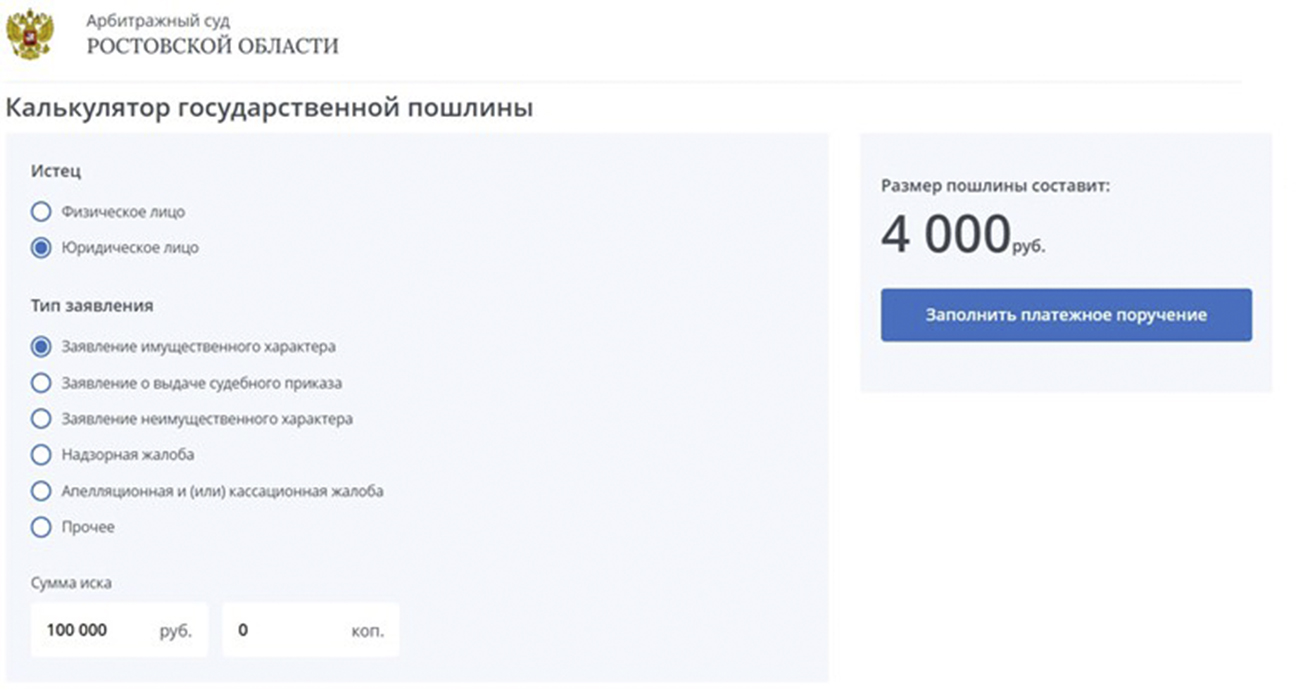Select the Прочее application type

click(x=41, y=527)
